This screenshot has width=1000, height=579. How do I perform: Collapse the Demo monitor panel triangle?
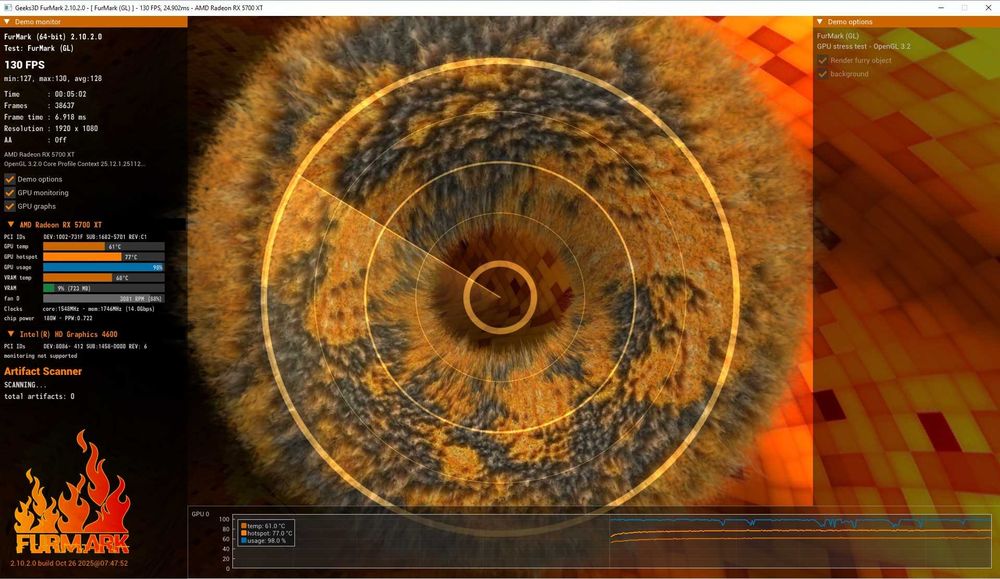pos(7,22)
